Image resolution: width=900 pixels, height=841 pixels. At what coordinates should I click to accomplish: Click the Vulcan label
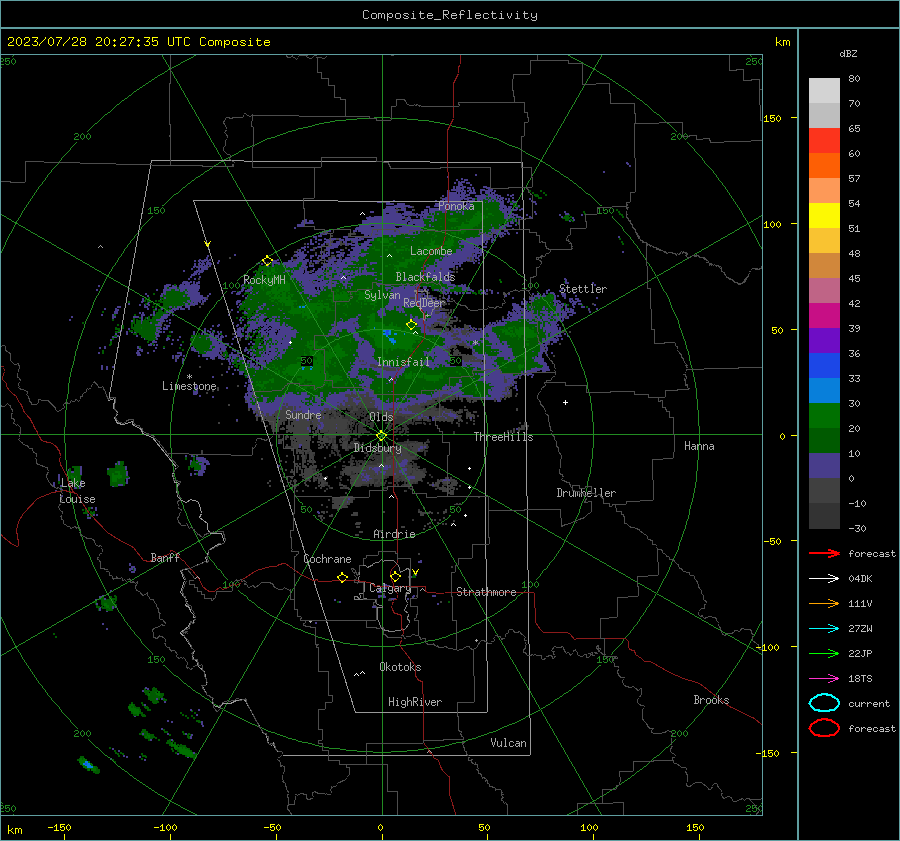pyautogui.click(x=509, y=743)
